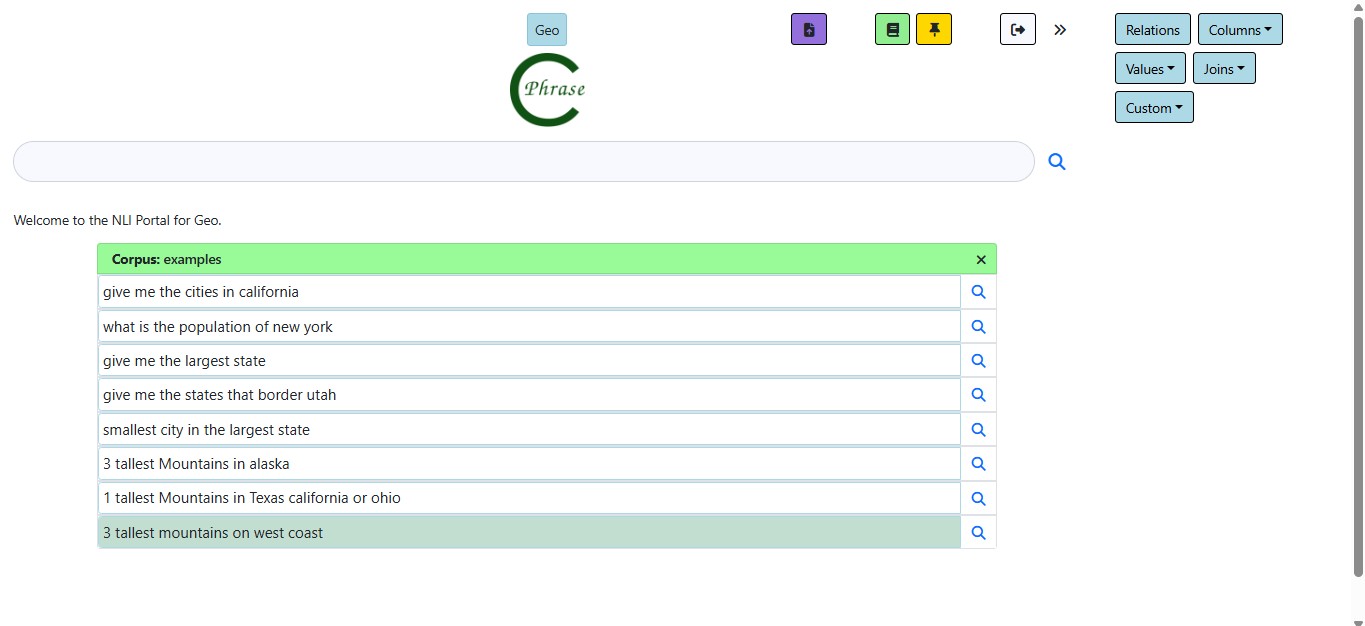
Task: Click the main search magnifier icon
Action: pyautogui.click(x=1057, y=162)
